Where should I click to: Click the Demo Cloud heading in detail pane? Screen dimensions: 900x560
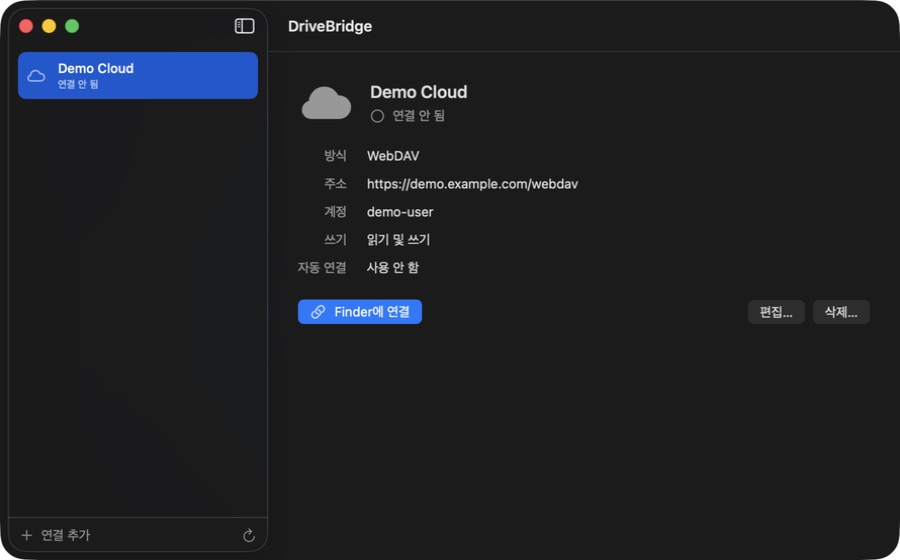418,92
